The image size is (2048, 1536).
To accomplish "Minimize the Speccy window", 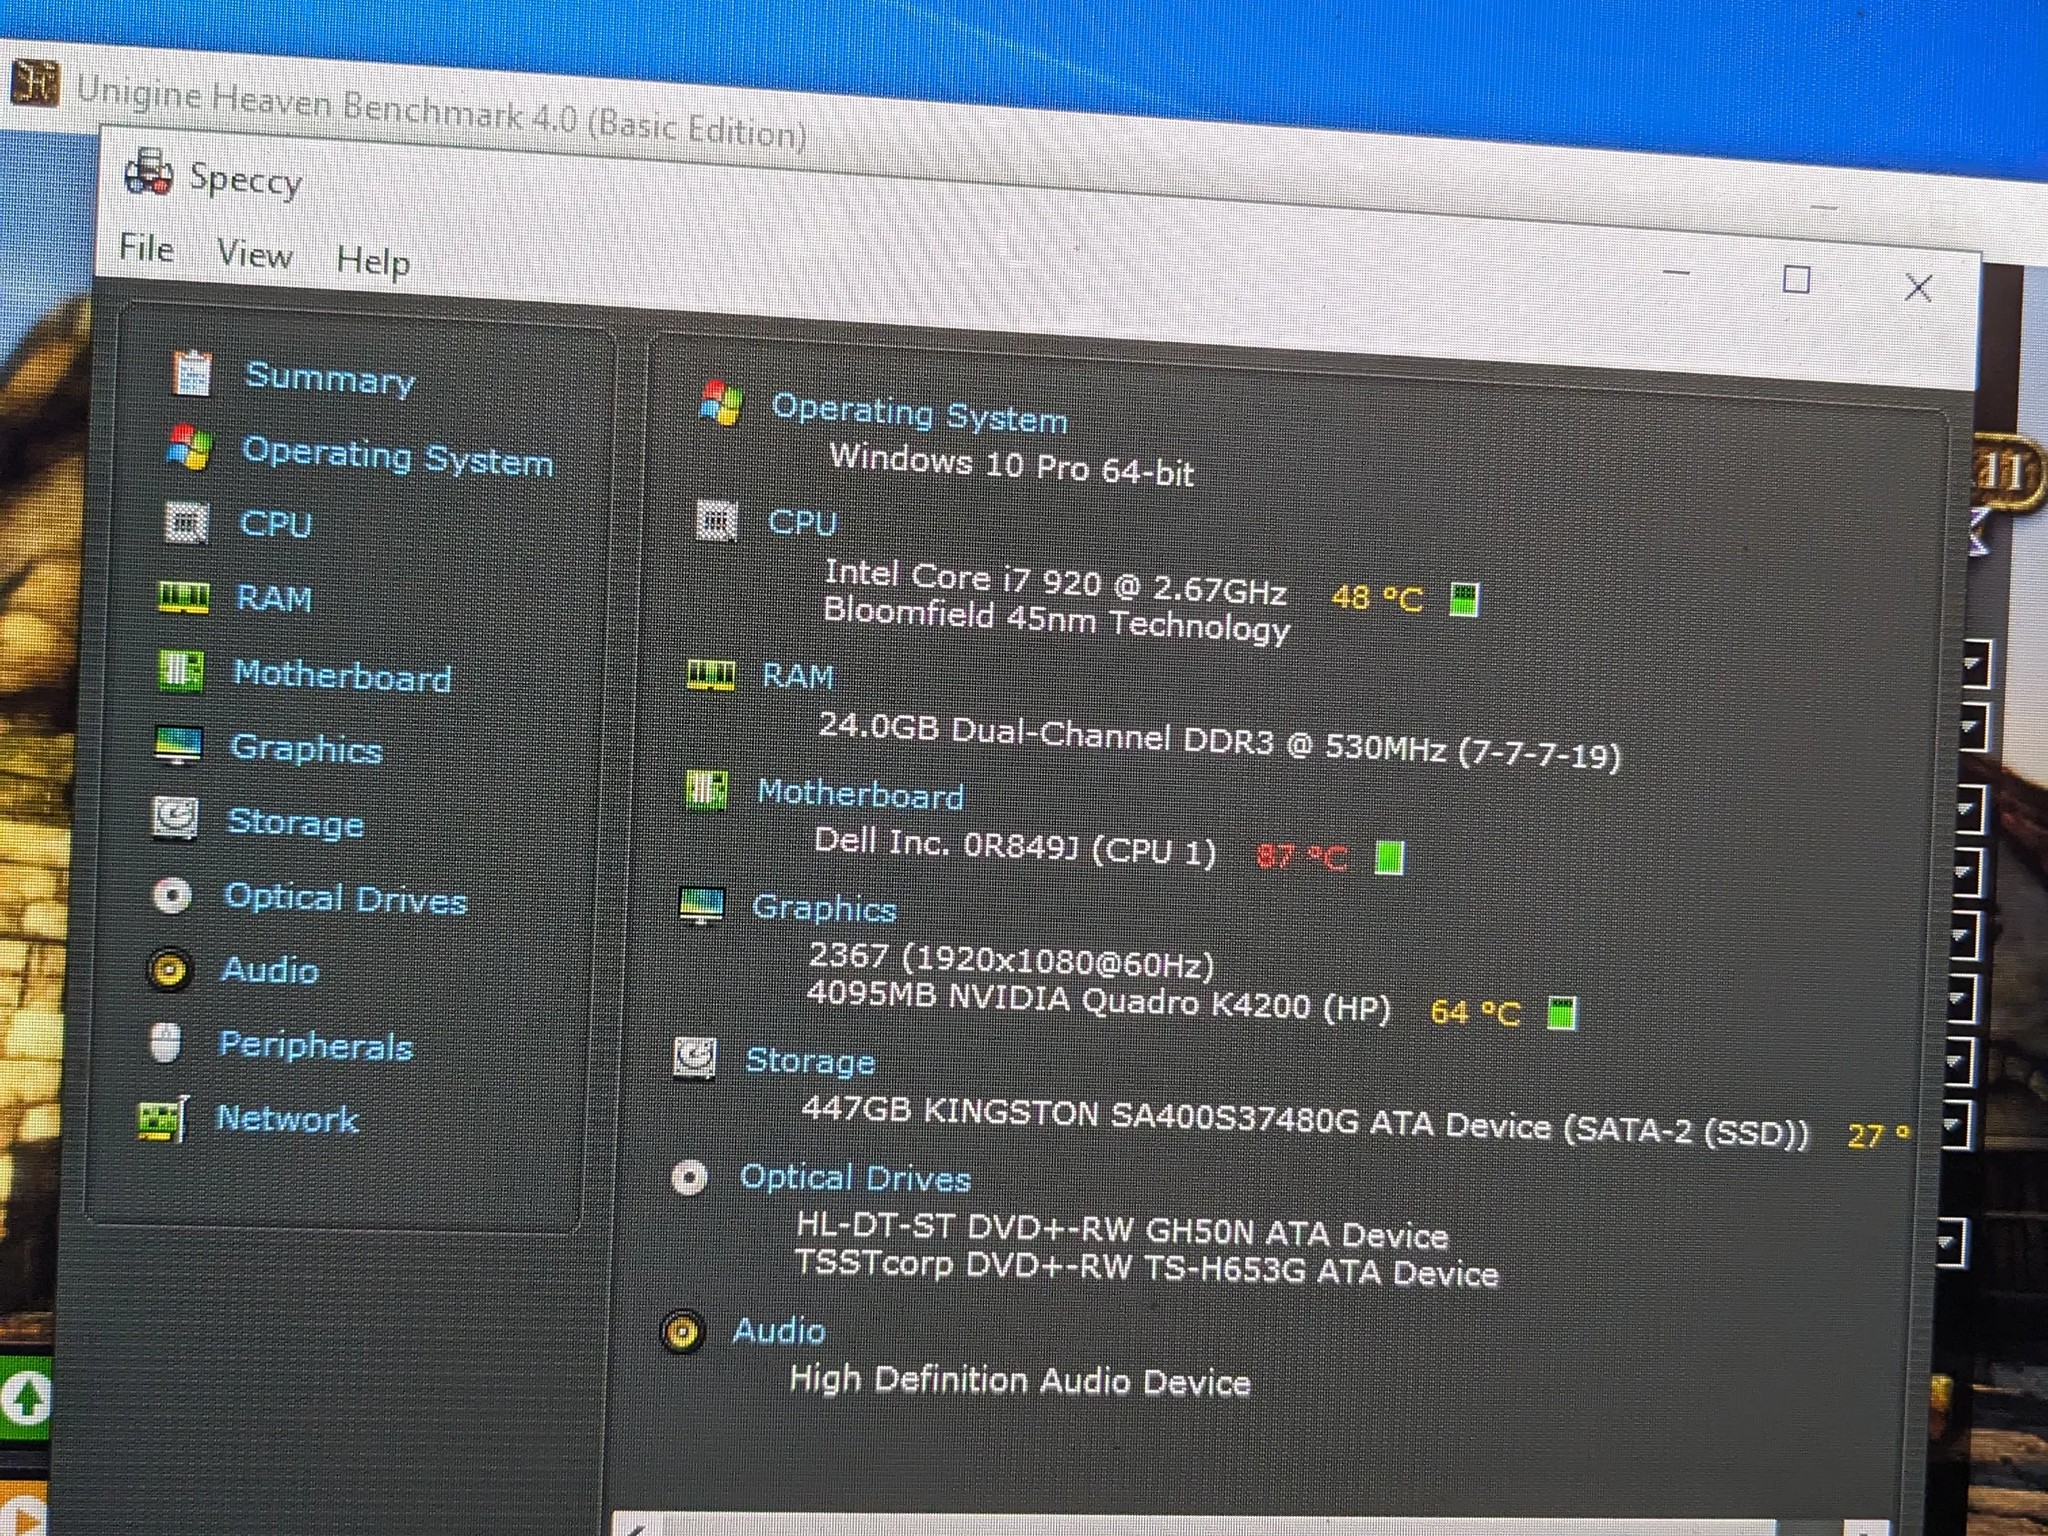I will (1676, 271).
